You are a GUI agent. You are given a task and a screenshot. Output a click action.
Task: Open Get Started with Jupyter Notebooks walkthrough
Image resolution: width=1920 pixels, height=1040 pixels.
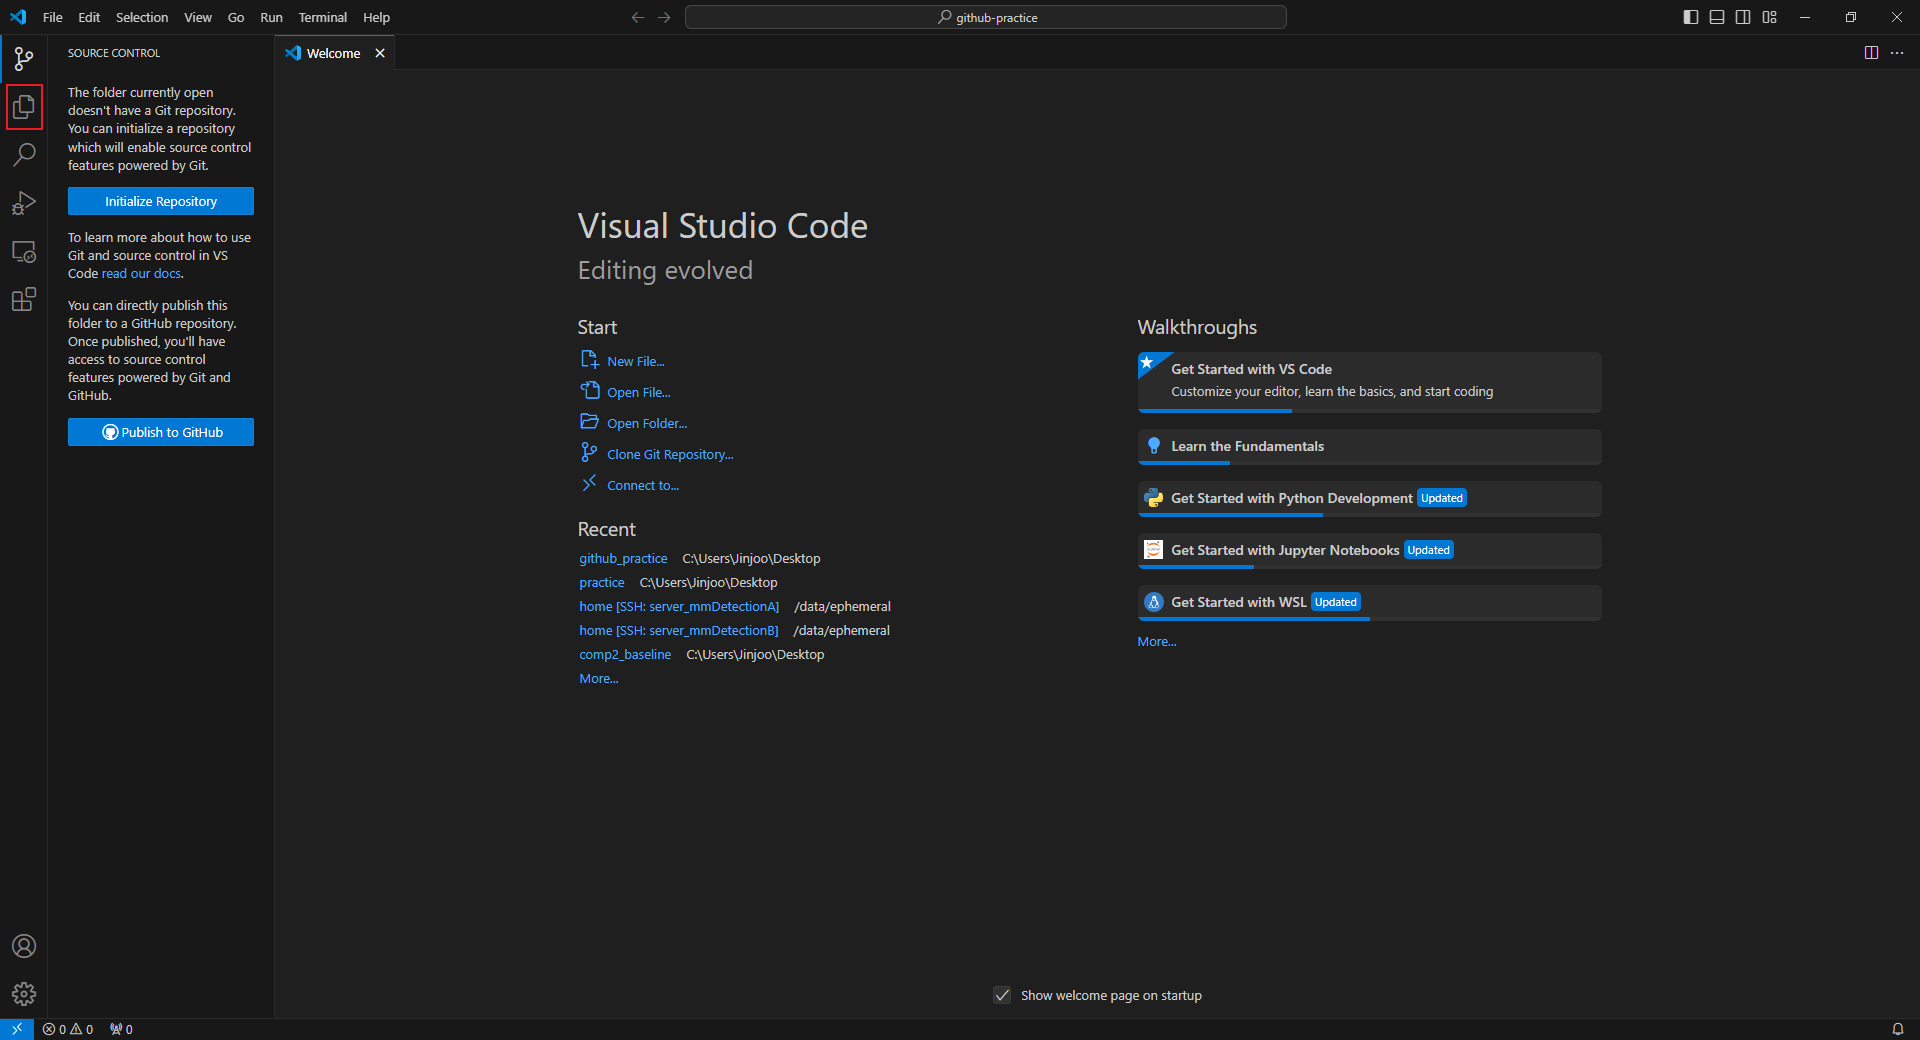[1369, 551]
